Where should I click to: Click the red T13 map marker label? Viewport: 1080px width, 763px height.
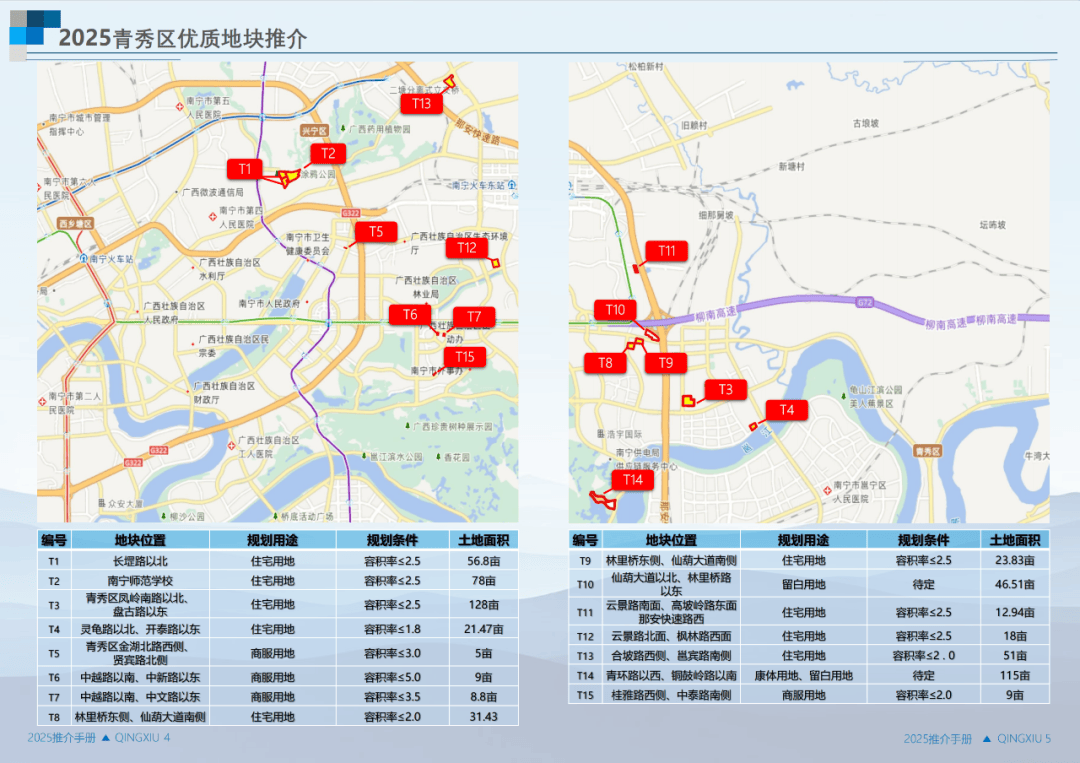[421, 103]
